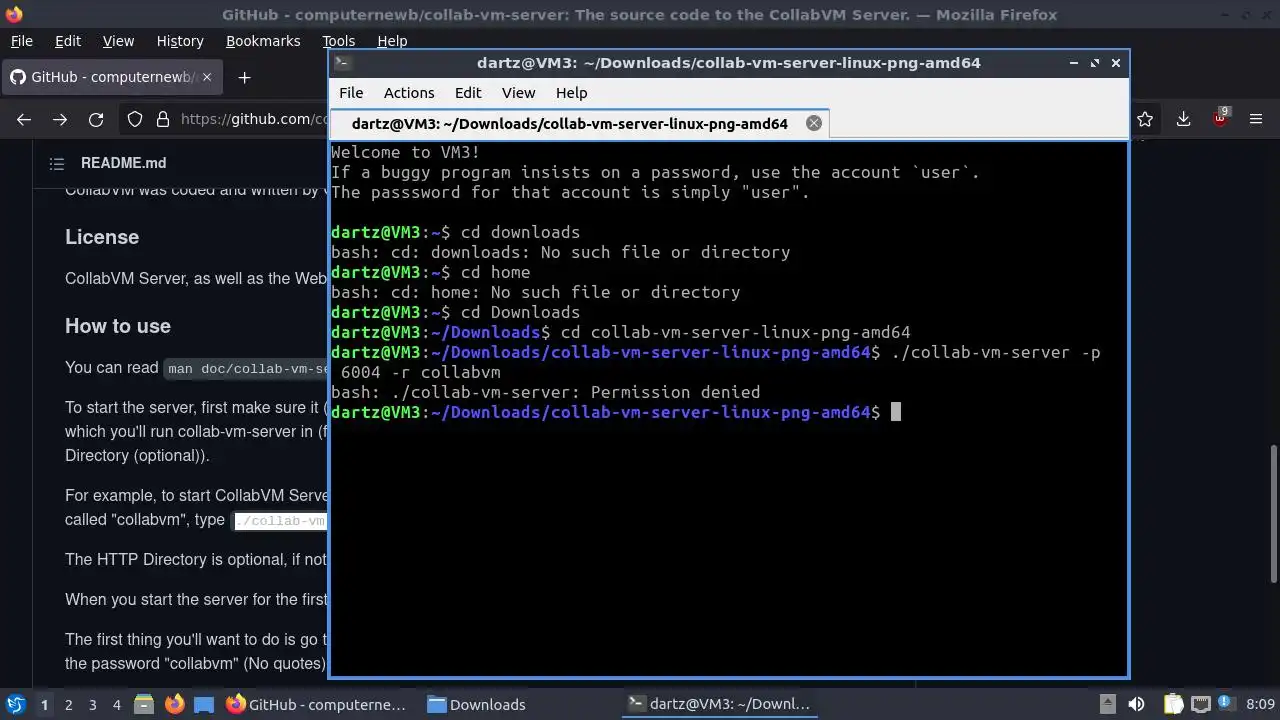Reload the GitHub page
1280x720 pixels.
pyautogui.click(x=96, y=119)
